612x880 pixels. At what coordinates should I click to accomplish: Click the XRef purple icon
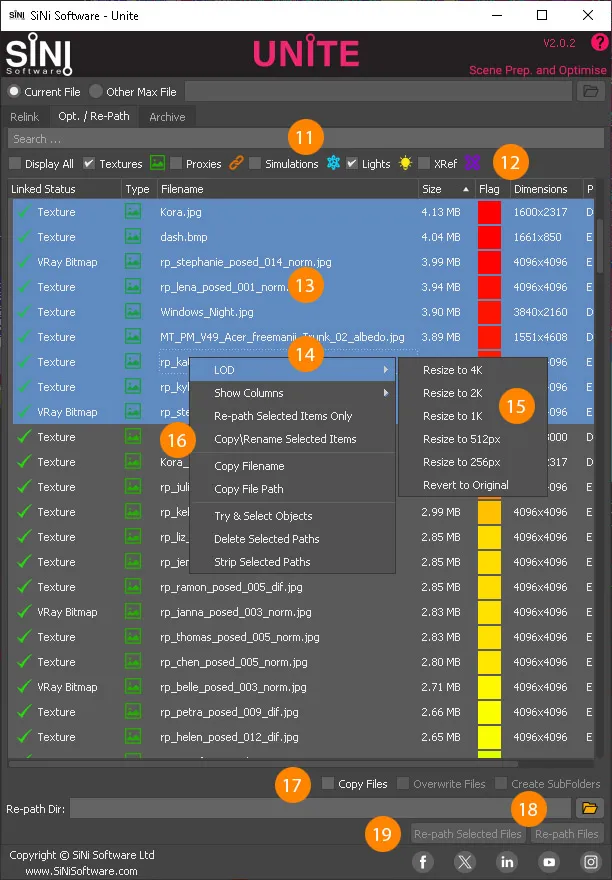[473, 163]
